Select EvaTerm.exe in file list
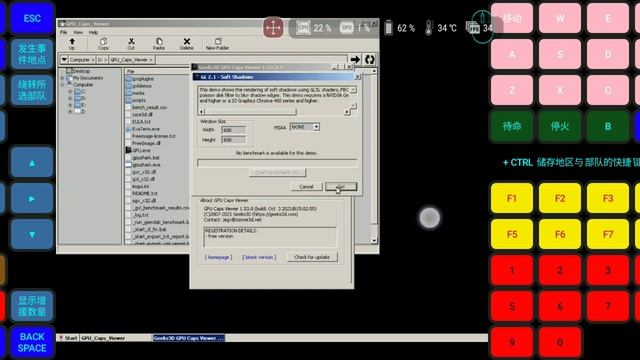Viewport: 640px width, 360px height. pyautogui.click(x=142, y=129)
